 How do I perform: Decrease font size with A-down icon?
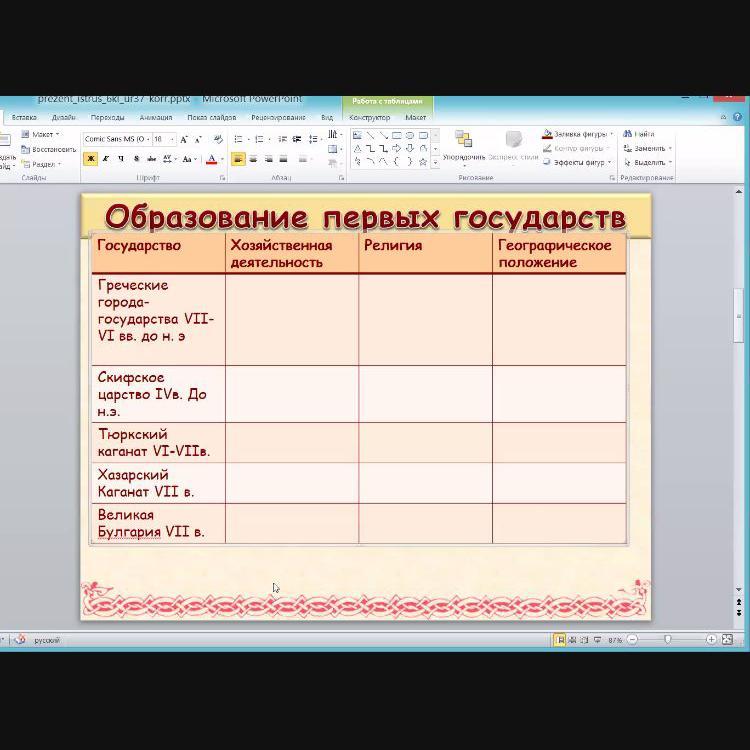[198, 139]
